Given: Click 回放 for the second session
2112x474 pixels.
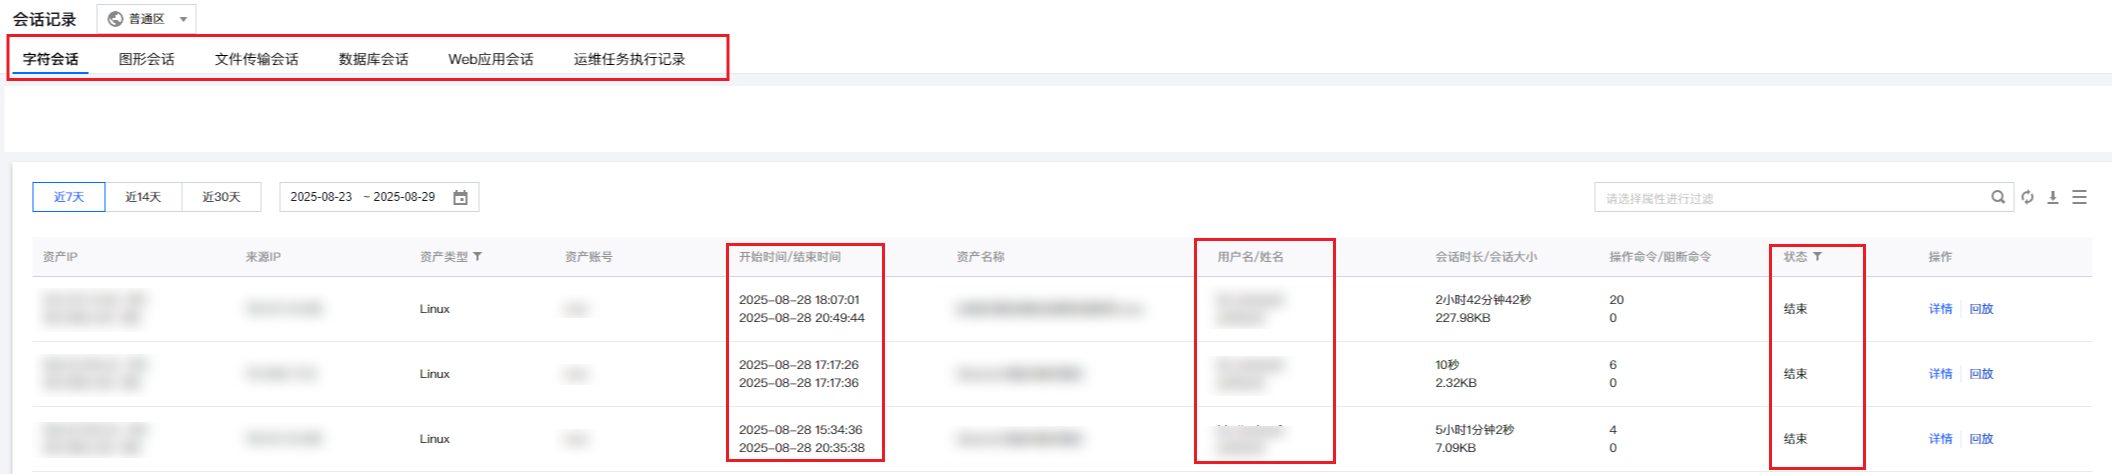Looking at the screenshot, I should point(1981,374).
